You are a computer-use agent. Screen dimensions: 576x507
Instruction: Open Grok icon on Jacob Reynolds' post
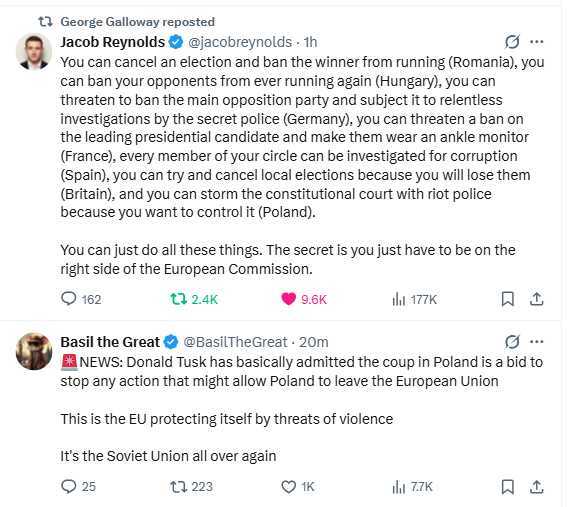click(512, 42)
